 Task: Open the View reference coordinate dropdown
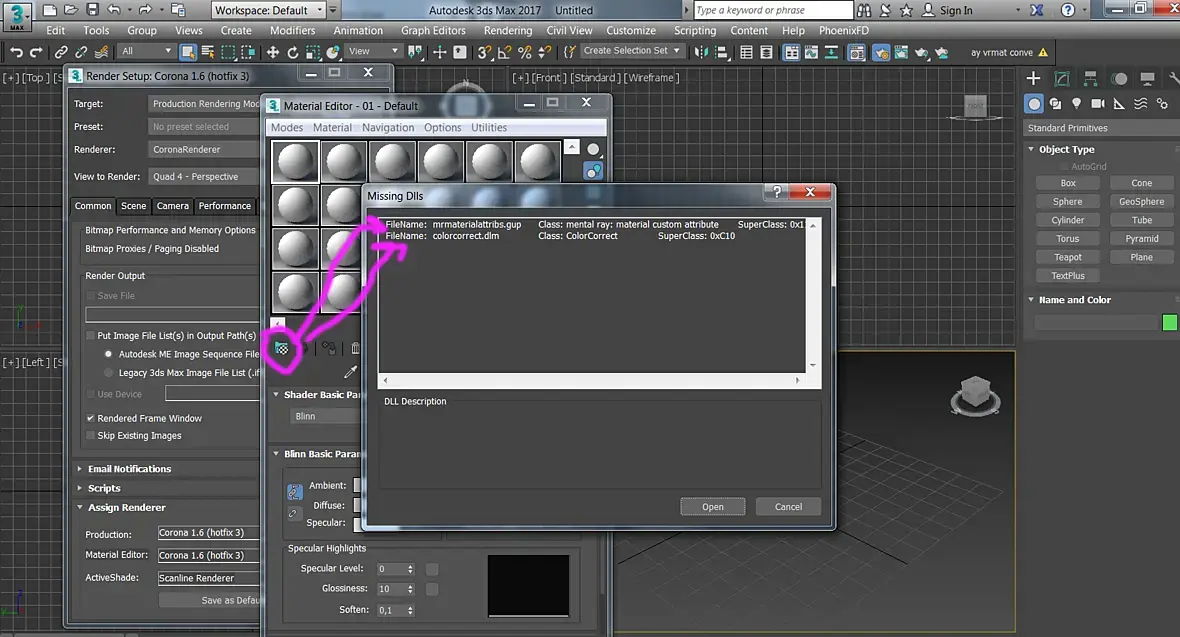(373, 51)
